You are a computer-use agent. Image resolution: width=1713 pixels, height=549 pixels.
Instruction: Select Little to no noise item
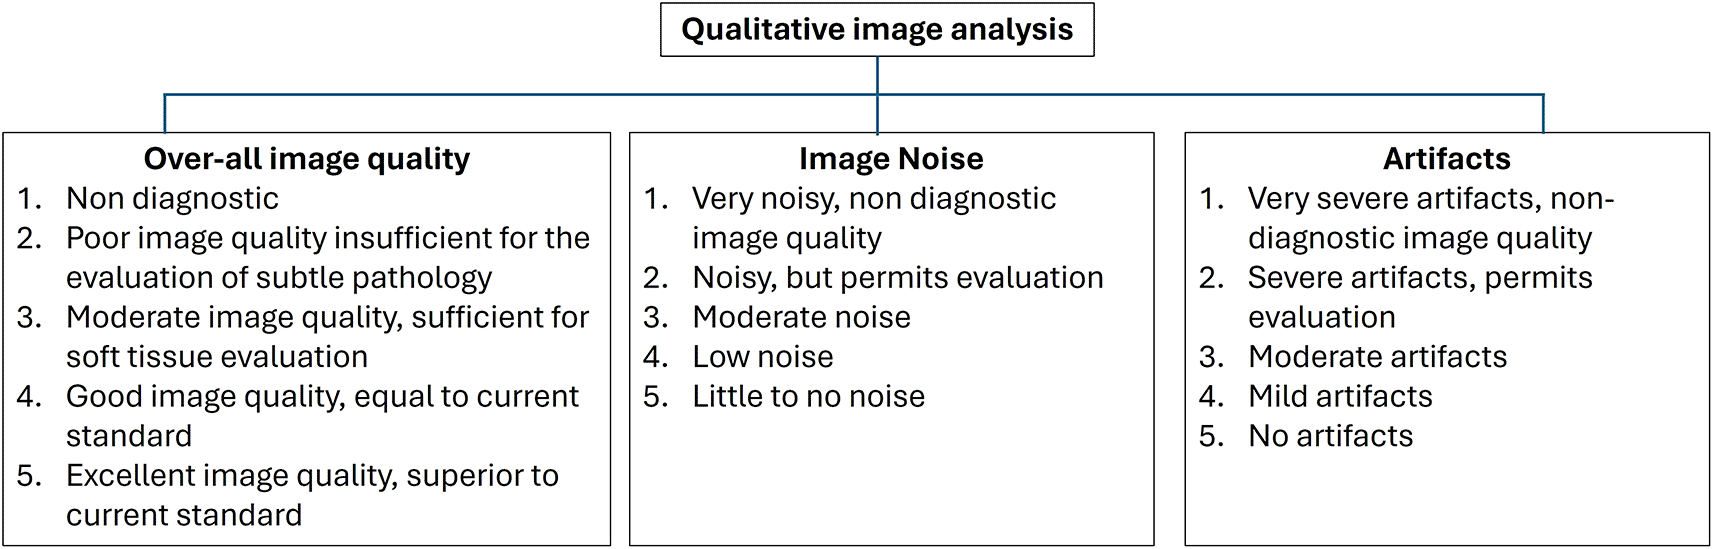tap(808, 397)
